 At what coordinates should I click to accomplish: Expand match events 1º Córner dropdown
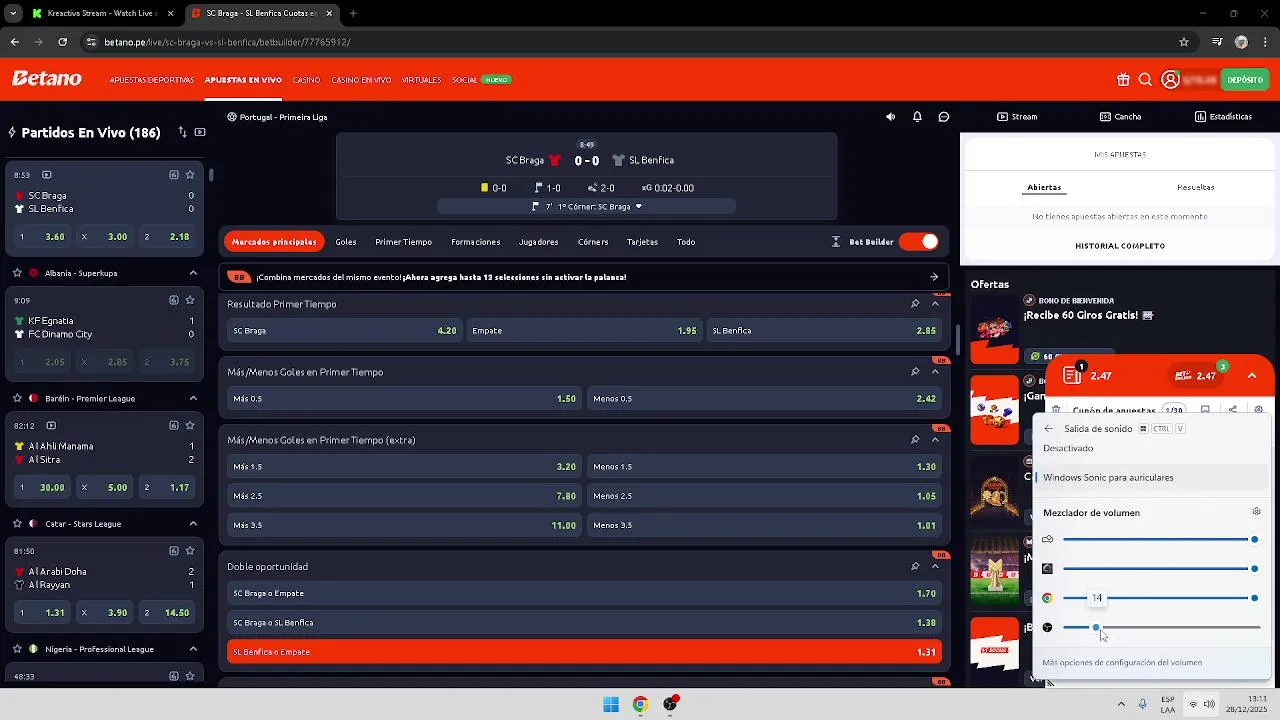click(587, 206)
